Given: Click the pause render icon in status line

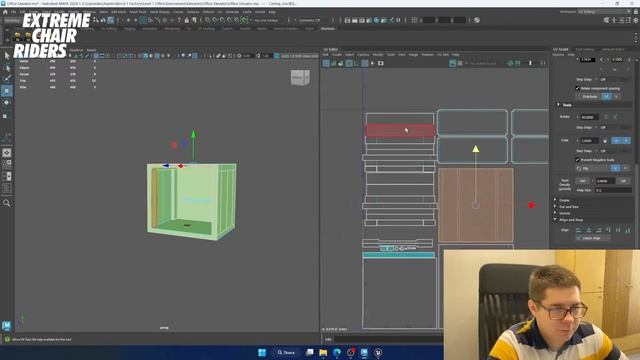Looking at the screenshot, I should 398,20.
